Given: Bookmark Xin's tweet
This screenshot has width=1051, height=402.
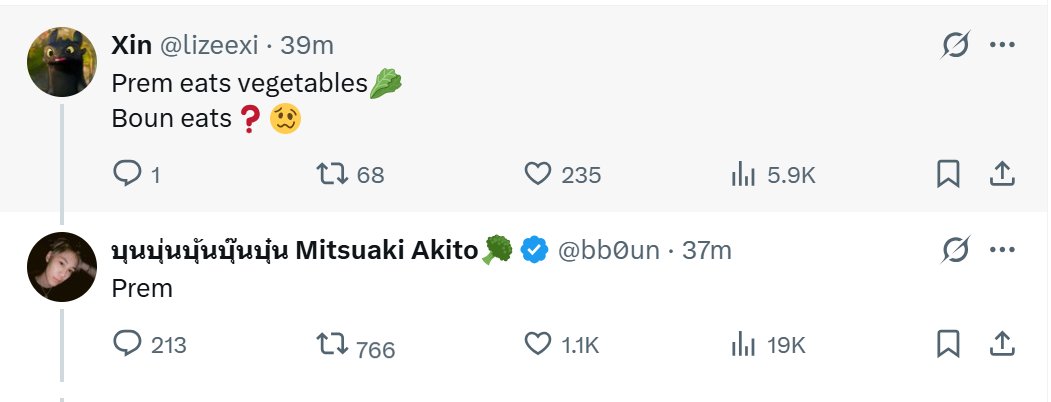Looking at the screenshot, I should pyautogui.click(x=948, y=174).
